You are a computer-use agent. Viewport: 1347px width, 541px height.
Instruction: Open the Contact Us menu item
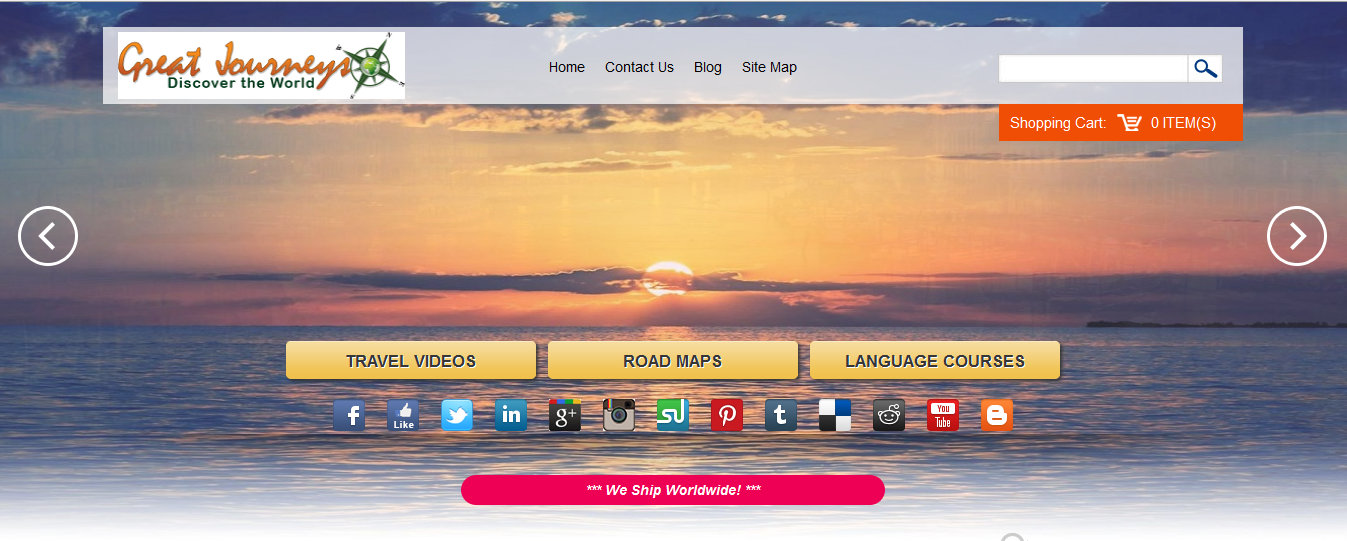639,68
